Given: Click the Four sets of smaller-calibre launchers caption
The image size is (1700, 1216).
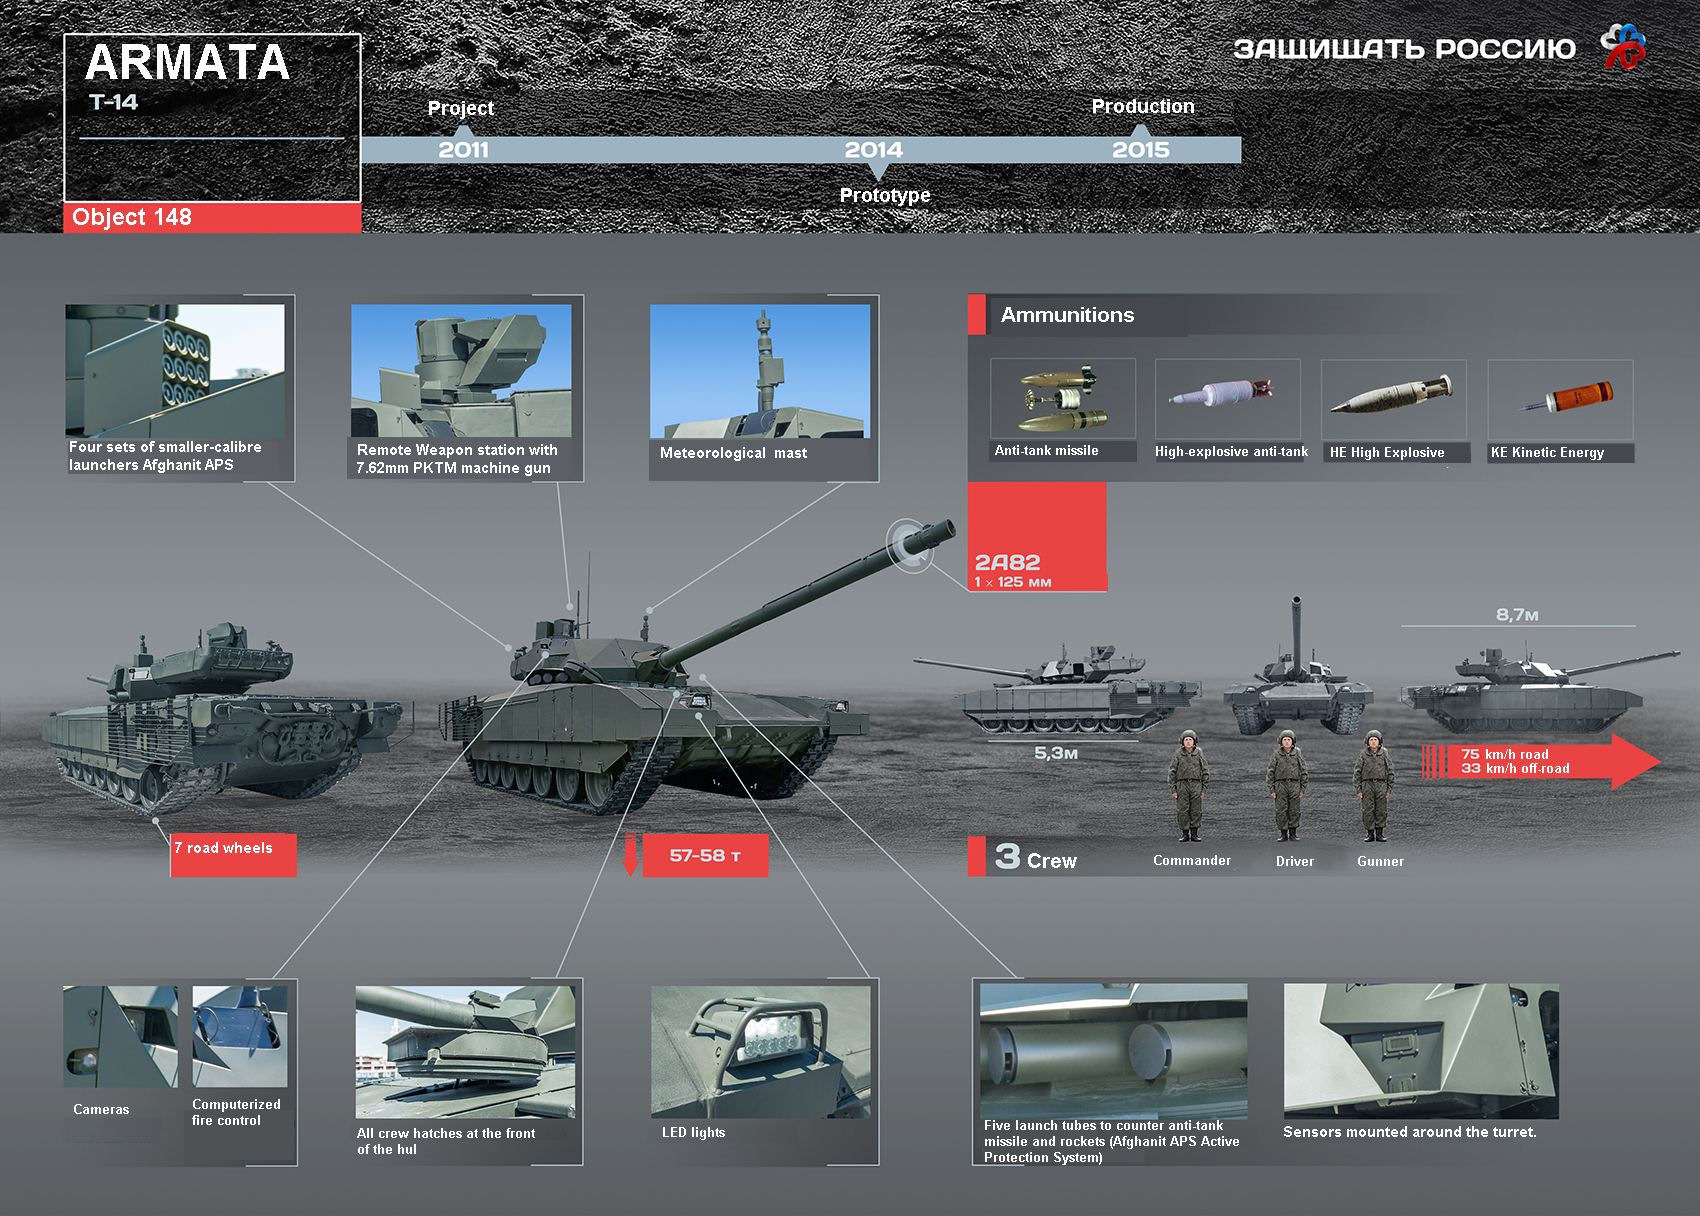Looking at the screenshot, I should [165, 456].
